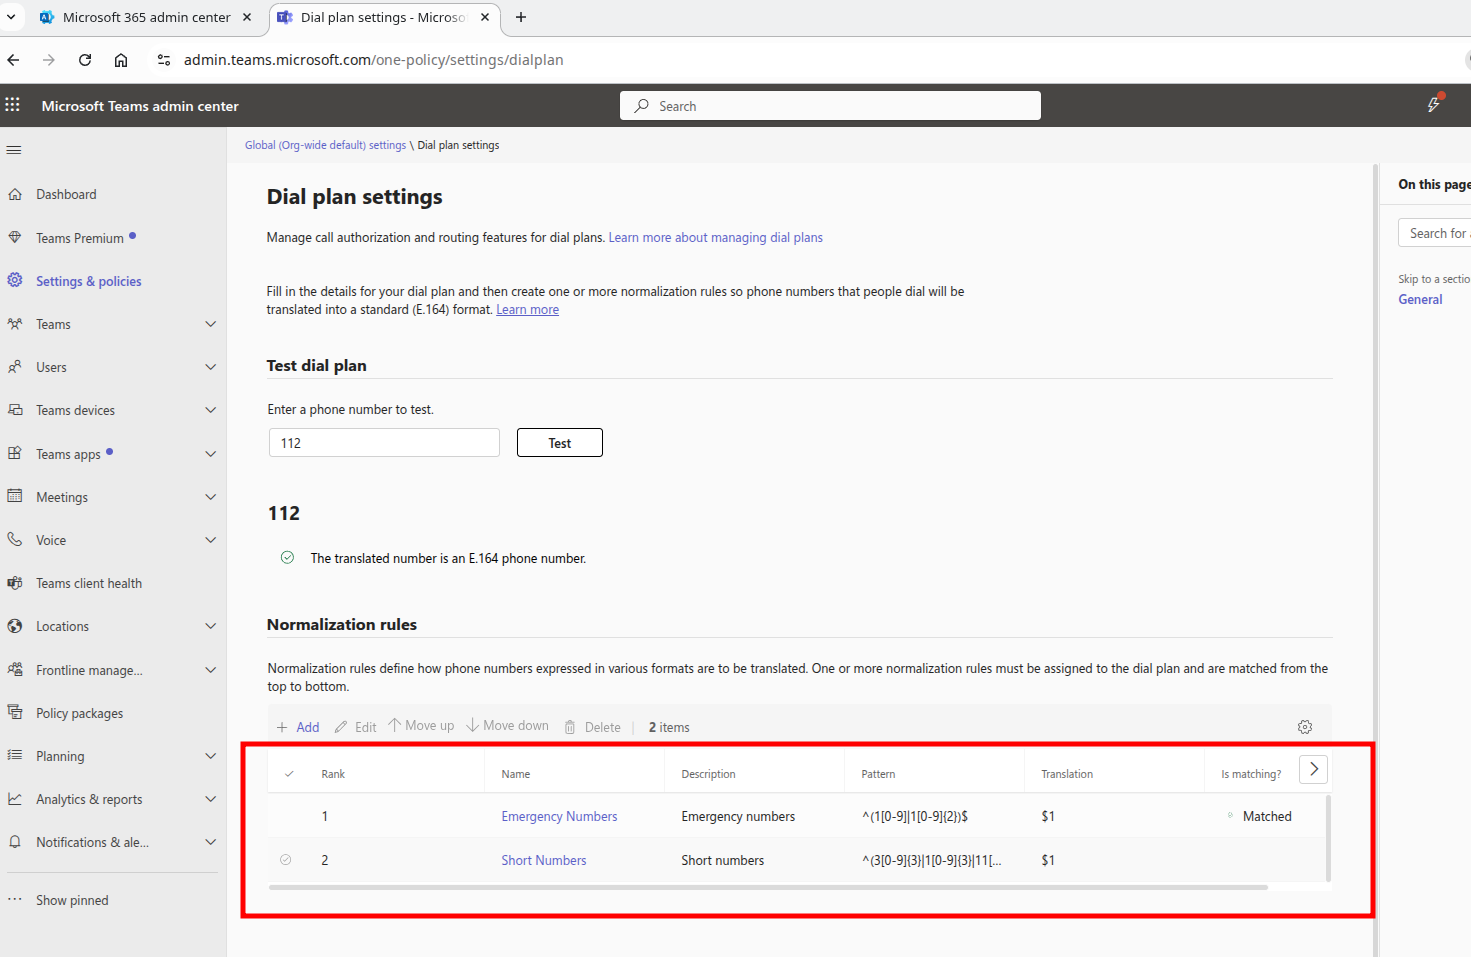Open the Emergency Numbers rule link
The width and height of the screenshot is (1471, 957).
[x=559, y=816]
